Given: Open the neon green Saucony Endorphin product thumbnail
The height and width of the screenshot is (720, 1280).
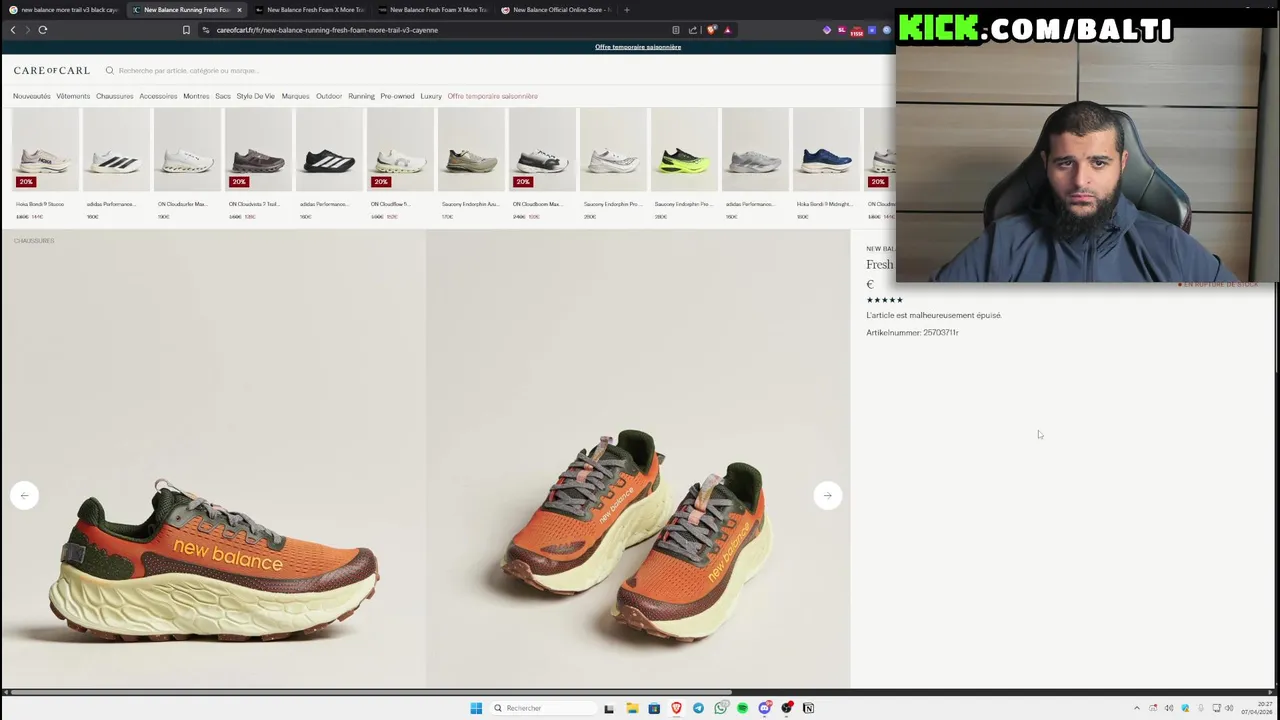Looking at the screenshot, I should 684,150.
